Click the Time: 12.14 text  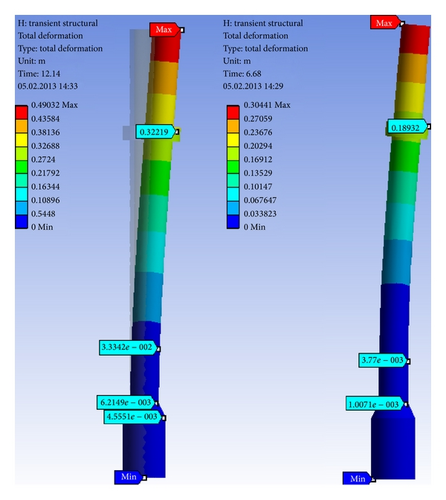tap(39, 74)
